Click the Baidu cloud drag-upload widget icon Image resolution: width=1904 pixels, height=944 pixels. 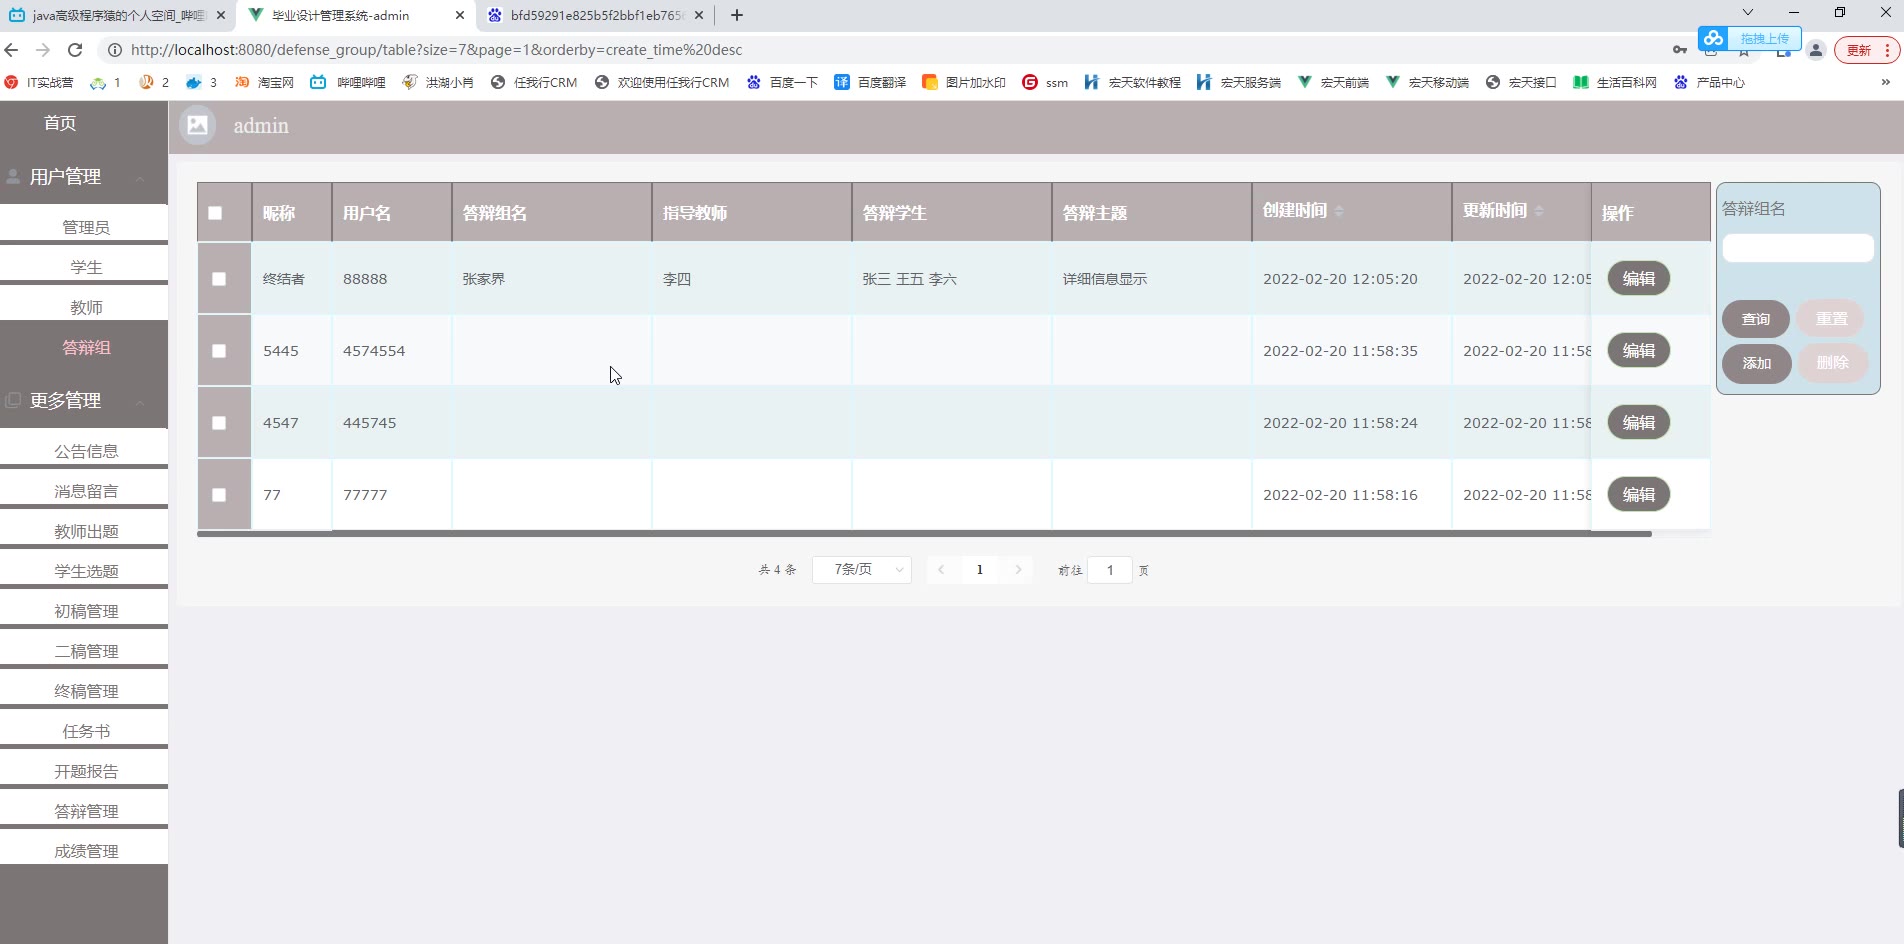[x=1714, y=38]
